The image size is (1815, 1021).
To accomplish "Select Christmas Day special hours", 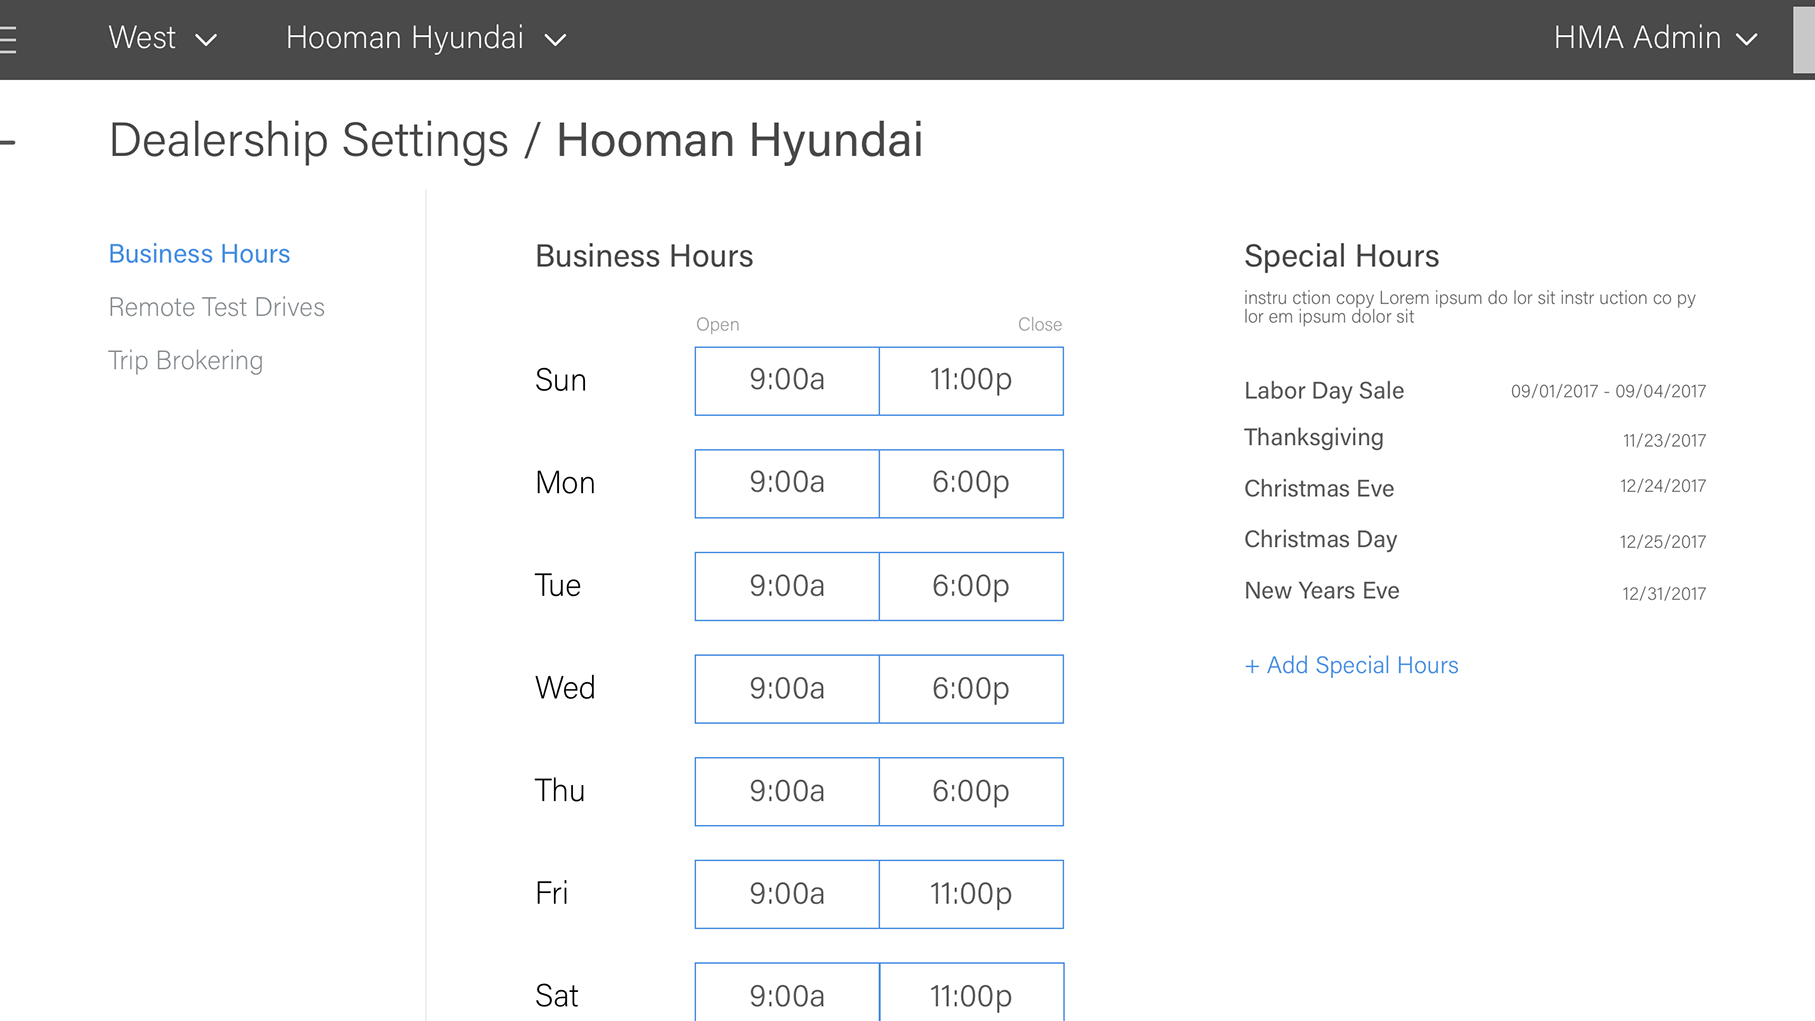I will 1321,540.
